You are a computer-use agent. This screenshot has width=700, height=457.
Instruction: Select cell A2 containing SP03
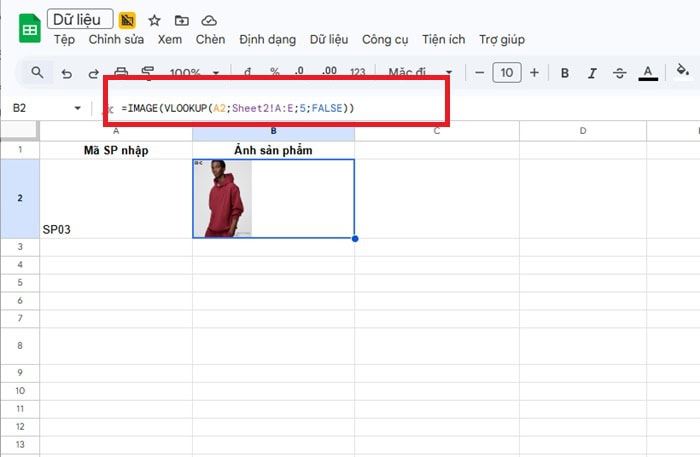[116, 199]
